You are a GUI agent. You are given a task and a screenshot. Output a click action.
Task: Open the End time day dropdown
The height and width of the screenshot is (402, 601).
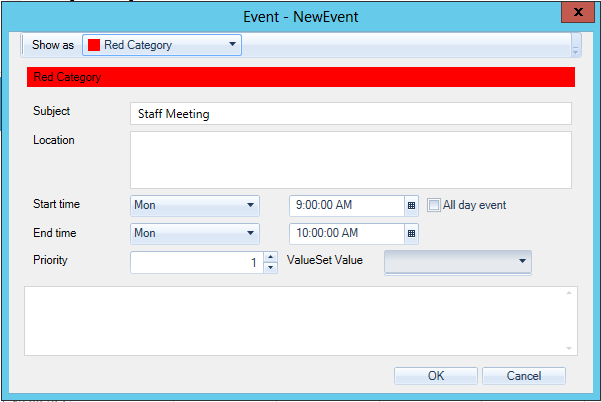pos(195,234)
